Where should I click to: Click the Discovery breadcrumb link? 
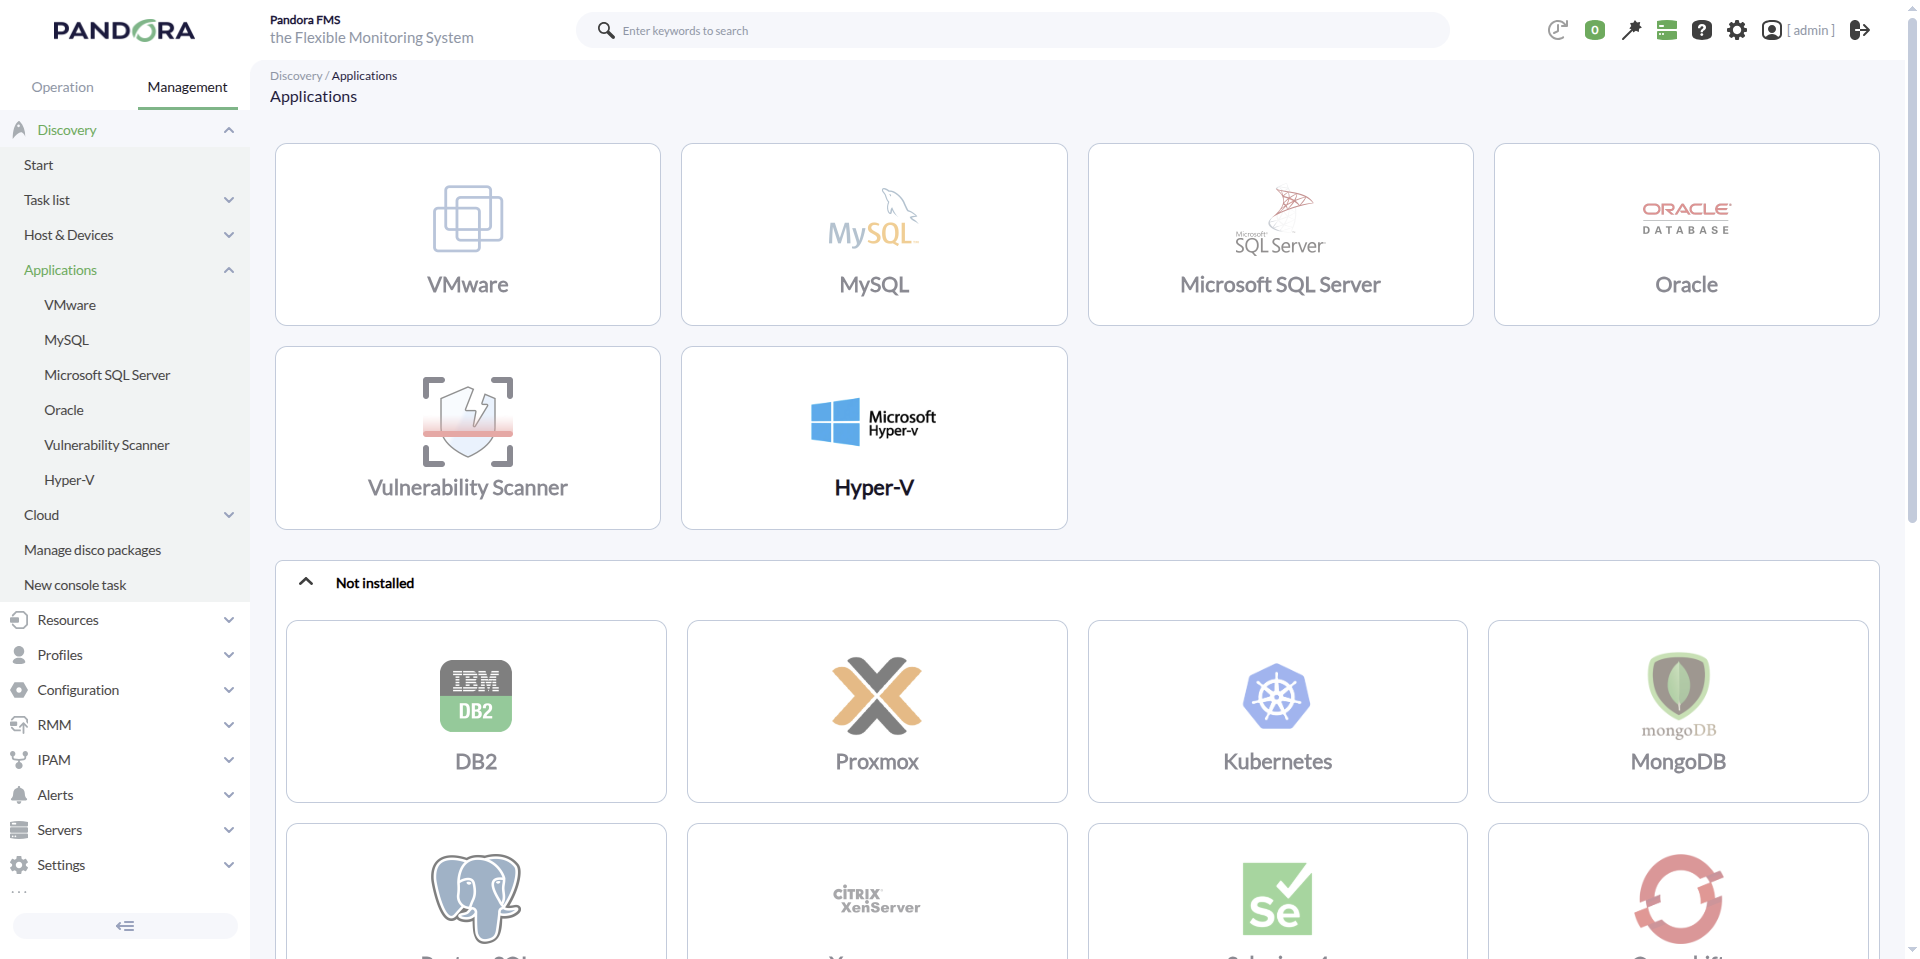[x=296, y=76]
